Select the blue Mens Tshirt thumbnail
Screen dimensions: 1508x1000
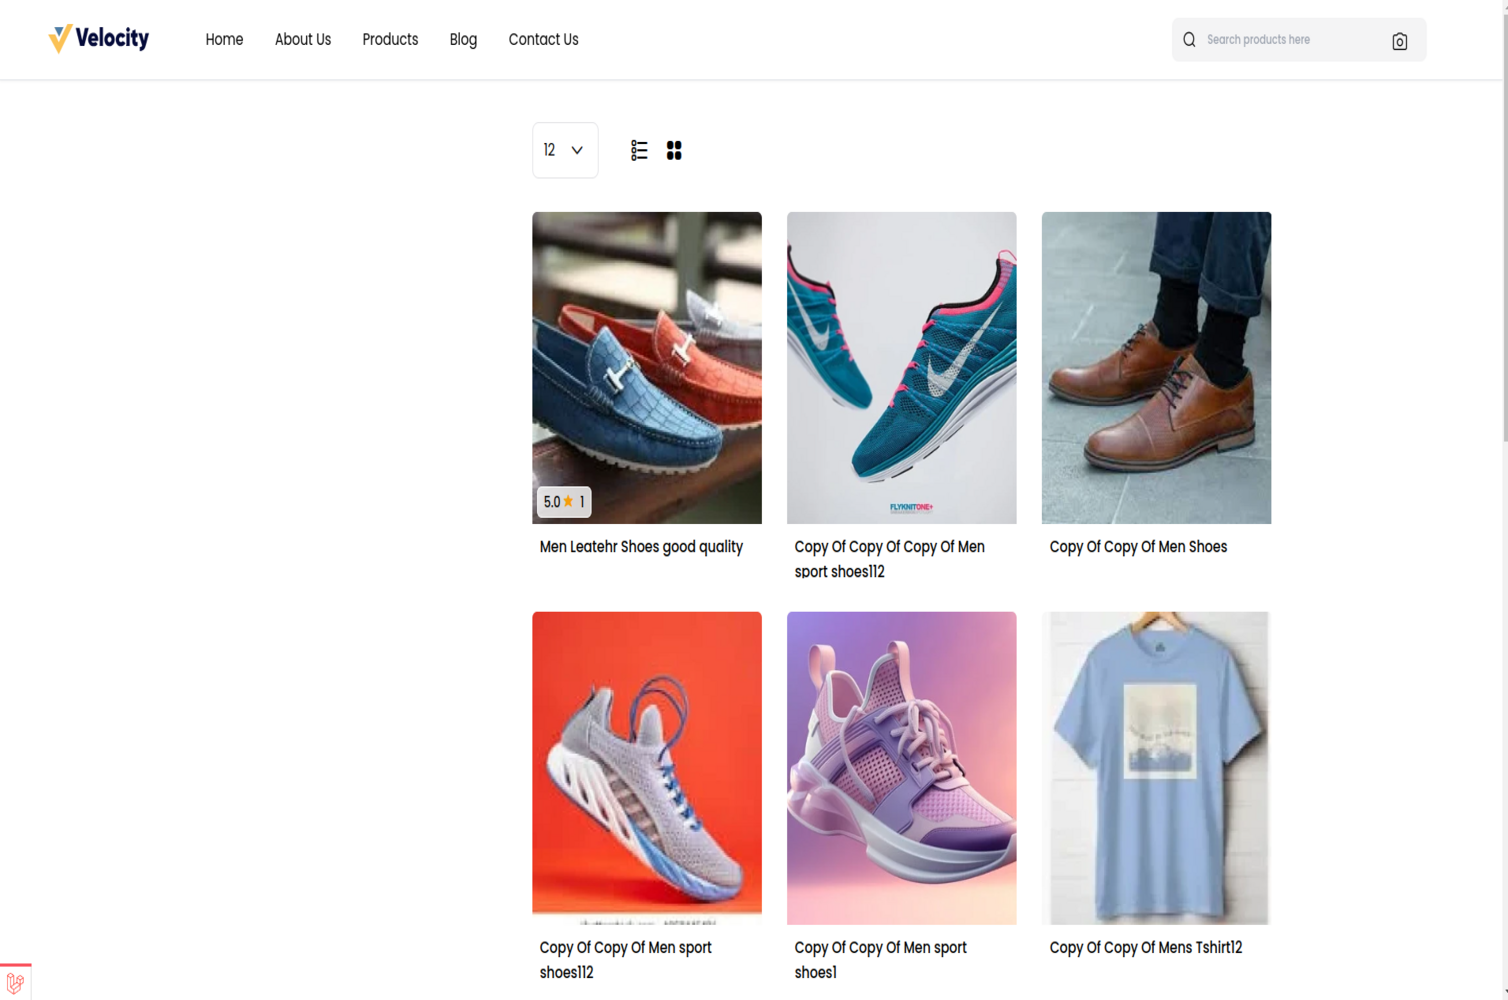1156,767
